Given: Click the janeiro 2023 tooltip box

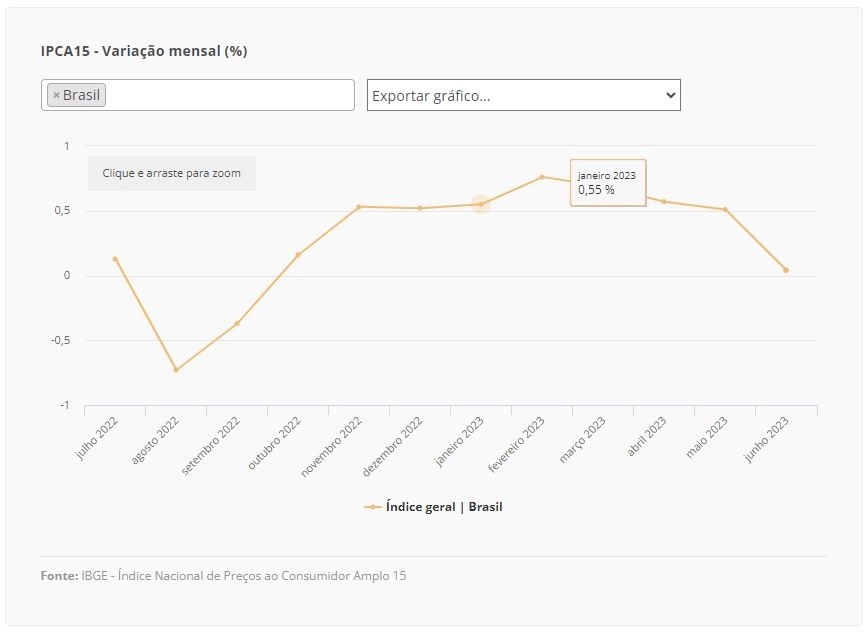Looking at the screenshot, I should pyautogui.click(x=608, y=183).
